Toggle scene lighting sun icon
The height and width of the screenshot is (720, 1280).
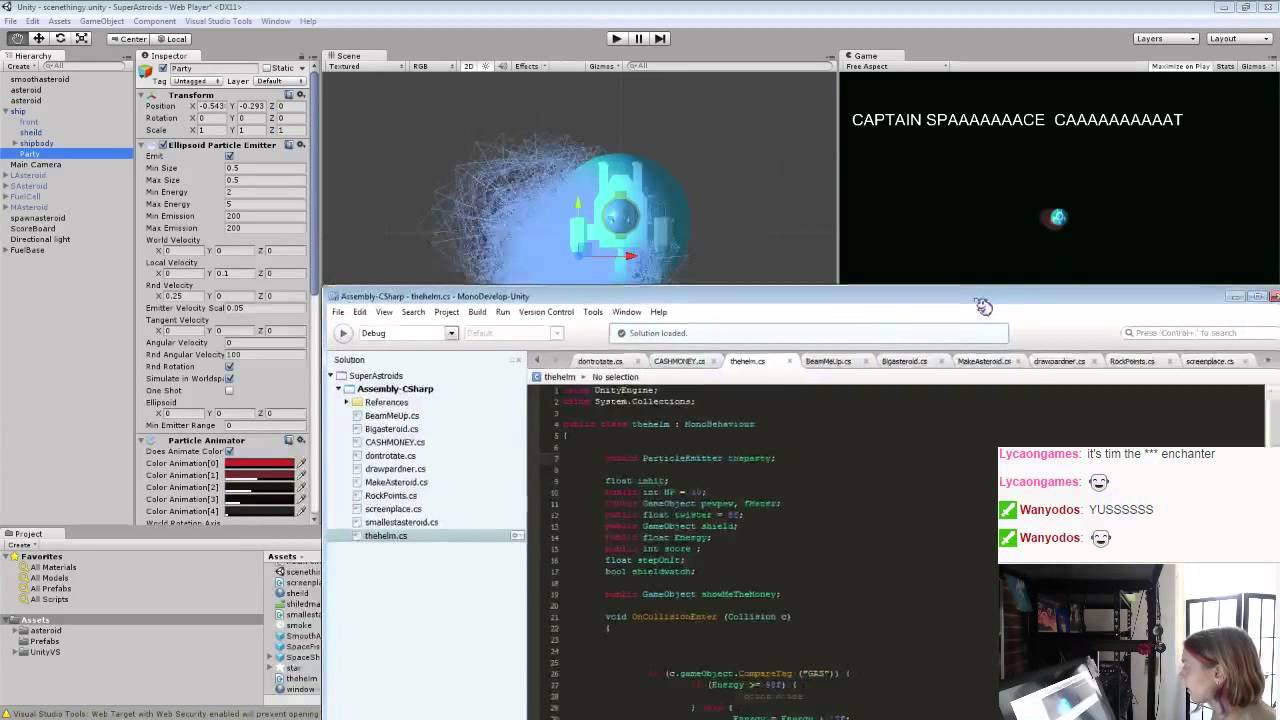tap(487, 66)
